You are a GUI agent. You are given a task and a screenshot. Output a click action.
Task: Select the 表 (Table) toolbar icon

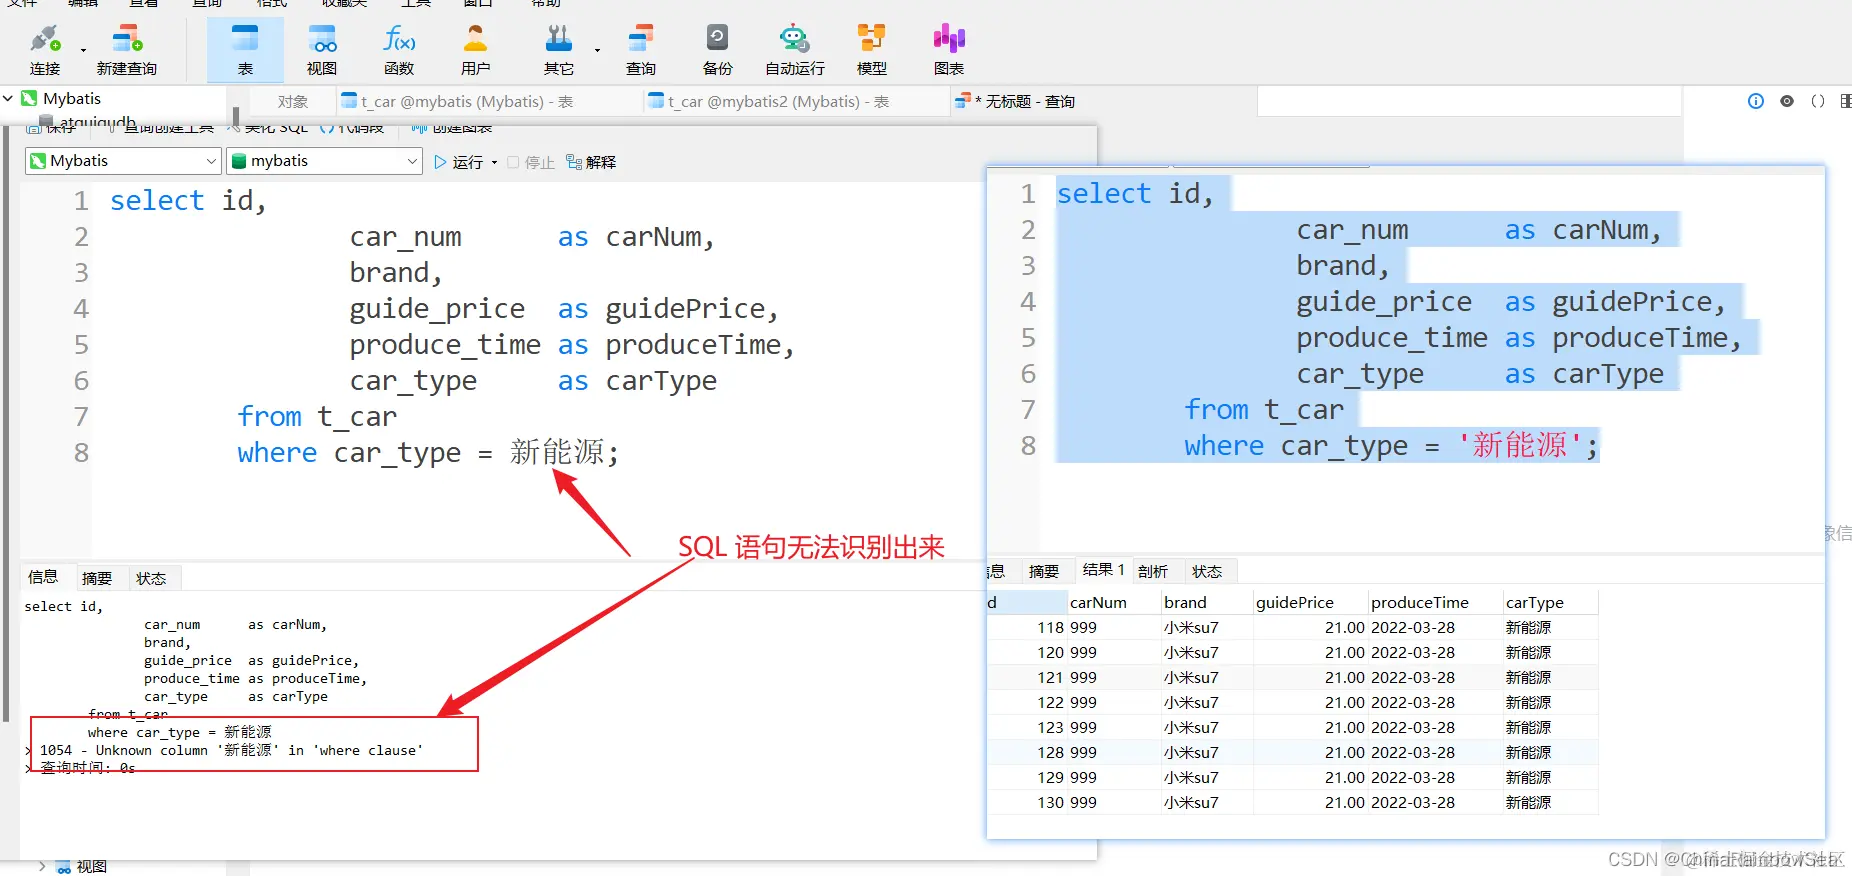245,49
